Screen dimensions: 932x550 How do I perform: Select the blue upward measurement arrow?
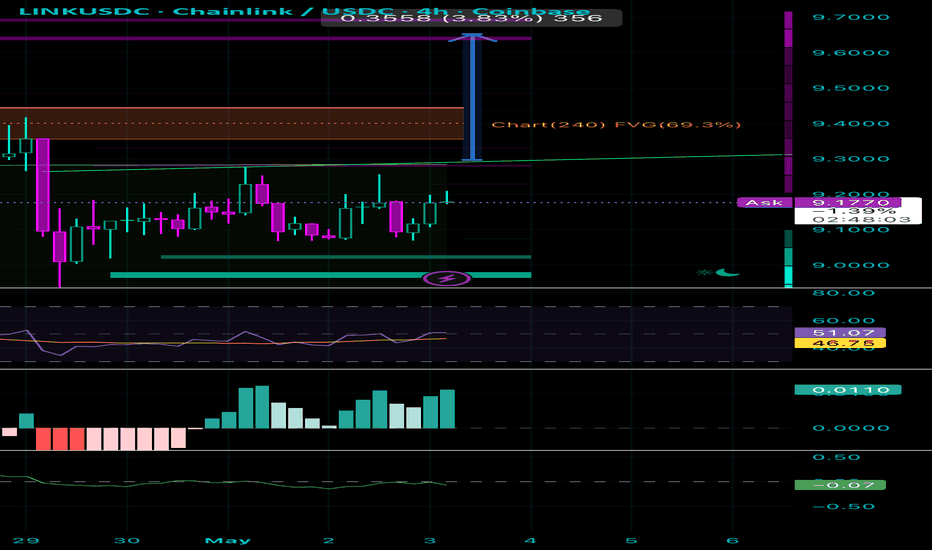pos(473,97)
